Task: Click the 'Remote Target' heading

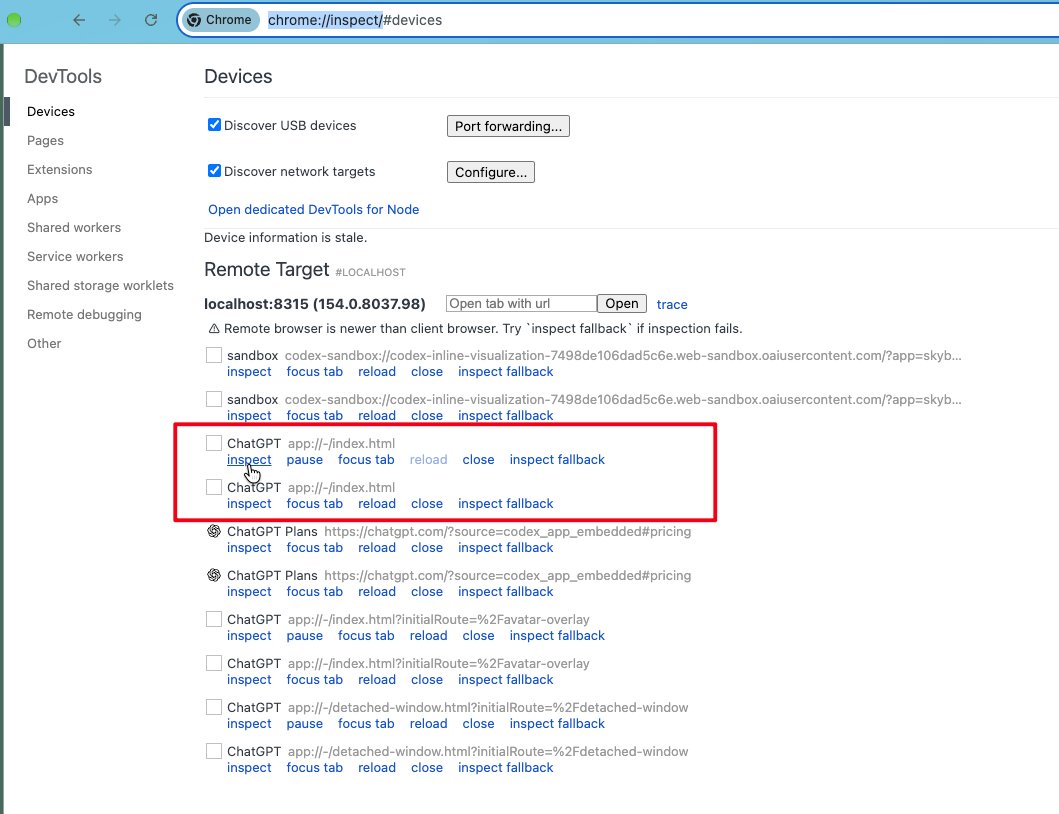Action: point(267,270)
